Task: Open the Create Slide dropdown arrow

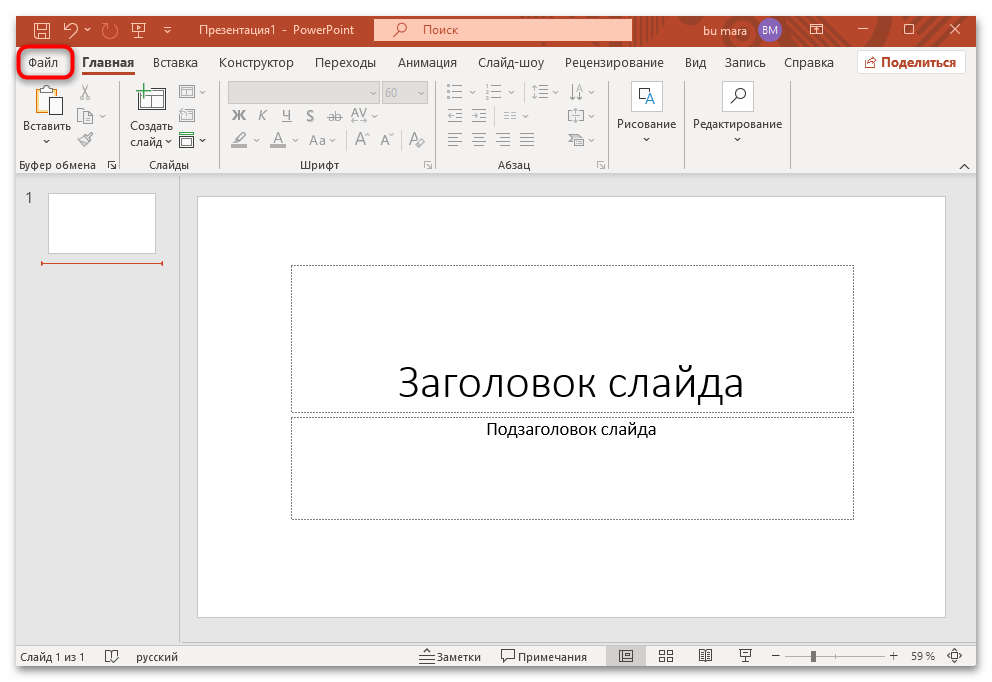Action: click(x=168, y=141)
